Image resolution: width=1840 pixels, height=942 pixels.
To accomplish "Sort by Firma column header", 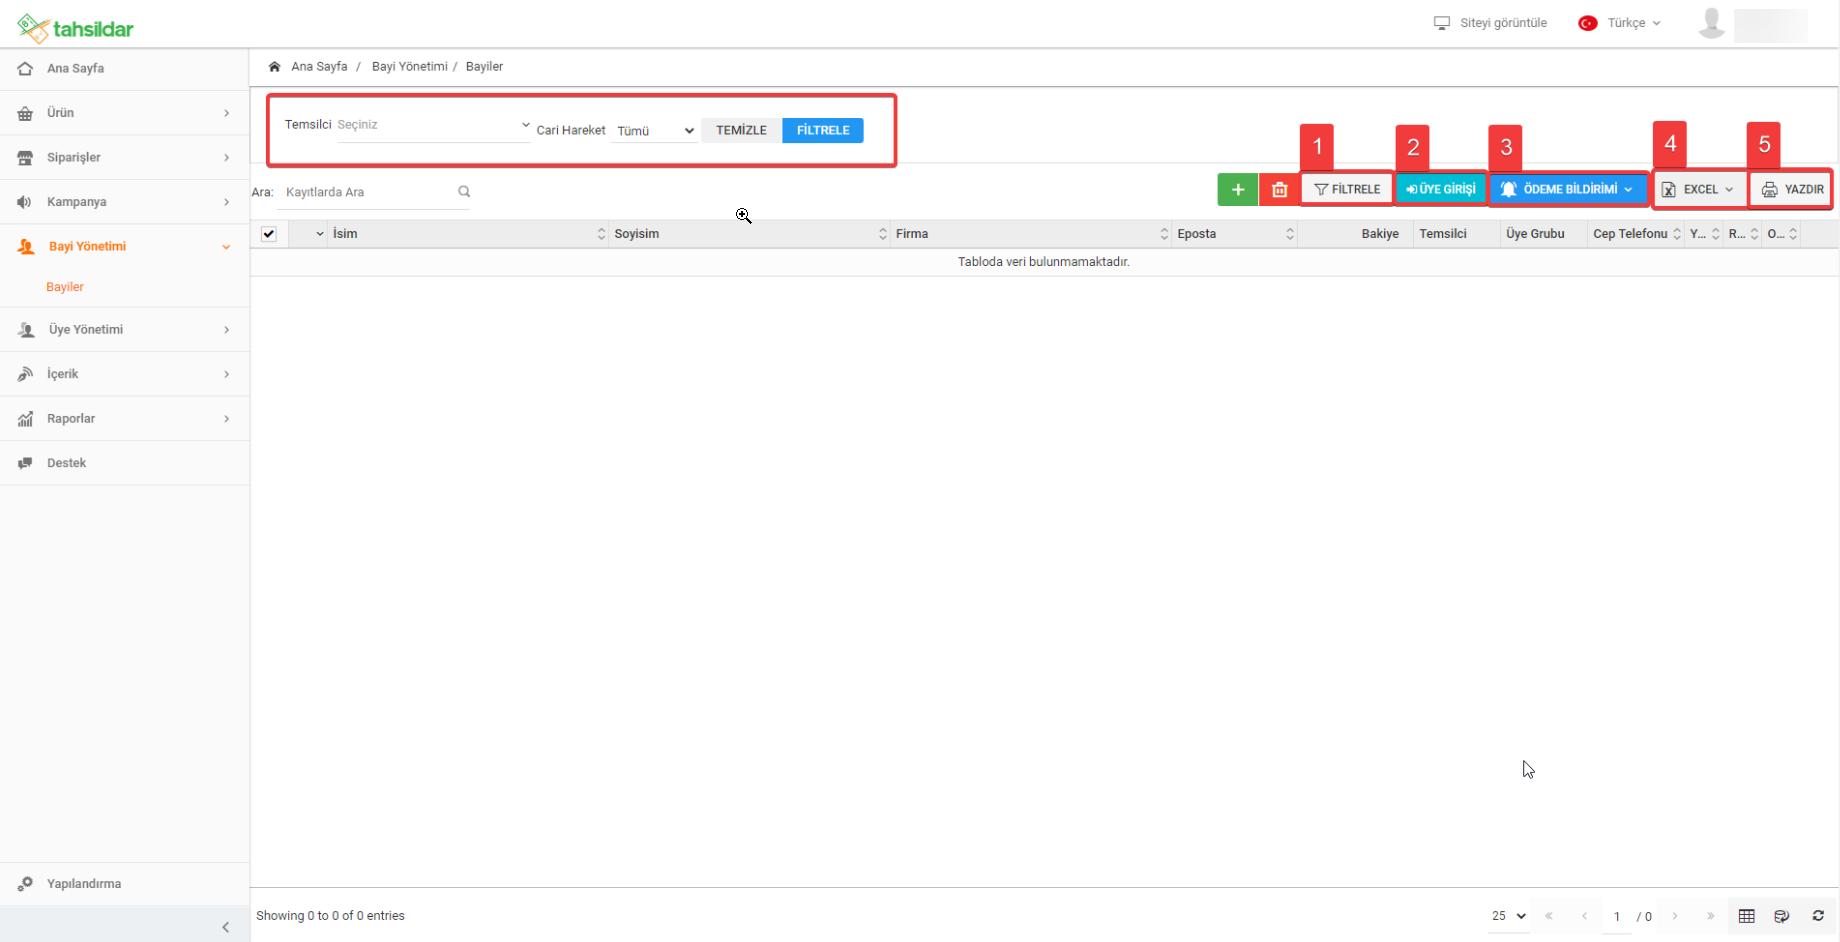I will (1031, 234).
